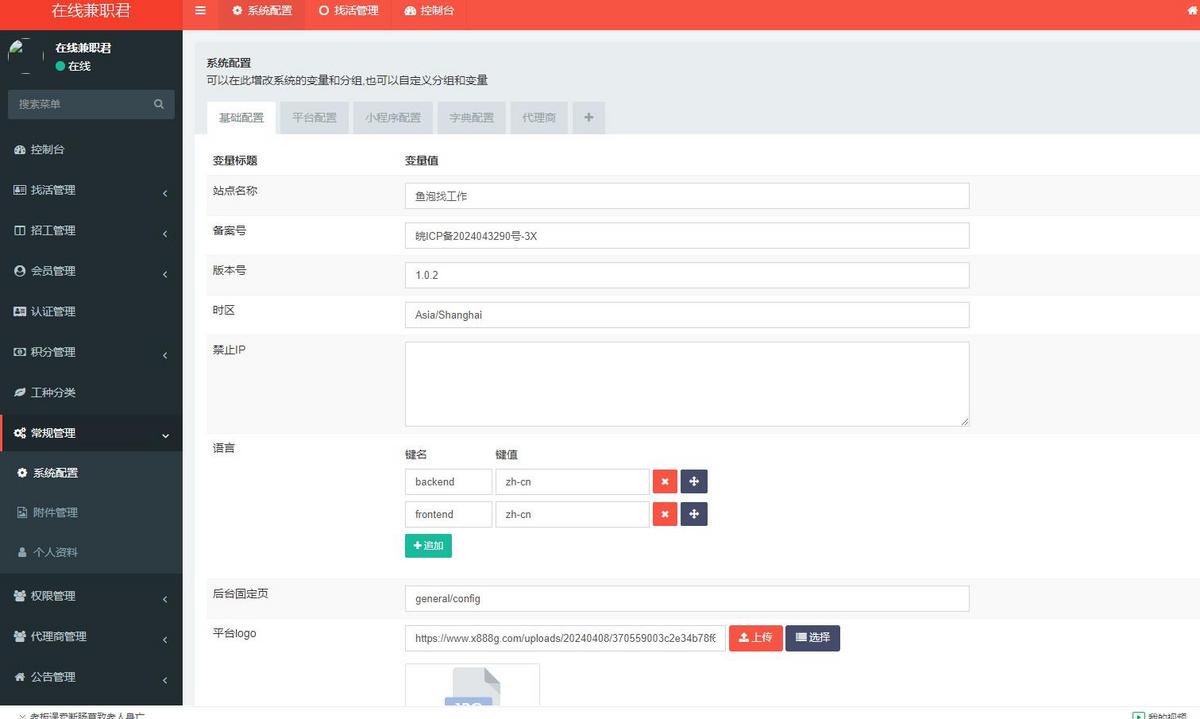The width and height of the screenshot is (1200, 719).
Task: Click the 选择 button beside logo URL
Action: [812, 638]
